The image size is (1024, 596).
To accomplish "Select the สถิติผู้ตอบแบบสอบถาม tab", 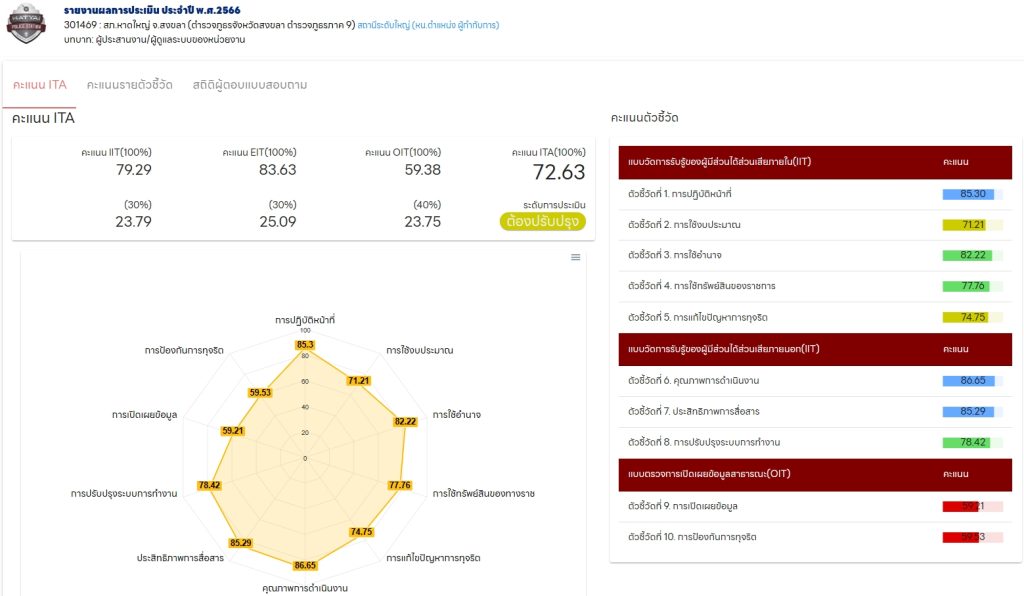I will (x=250, y=85).
